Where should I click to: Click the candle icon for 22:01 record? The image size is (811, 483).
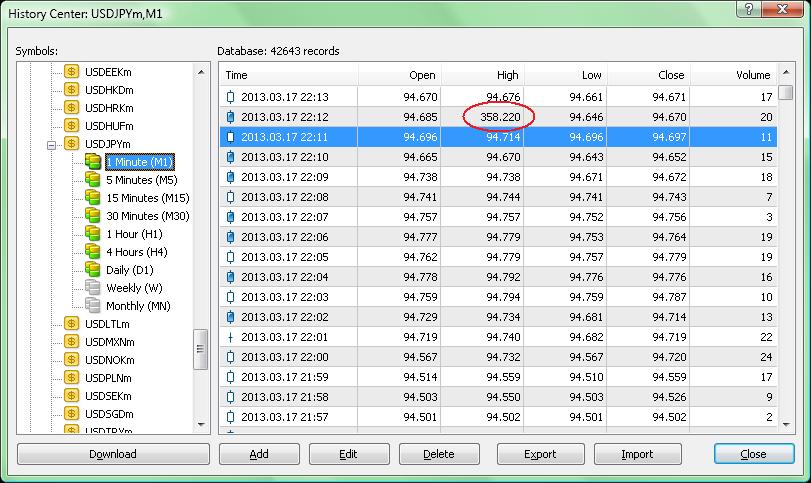231,337
